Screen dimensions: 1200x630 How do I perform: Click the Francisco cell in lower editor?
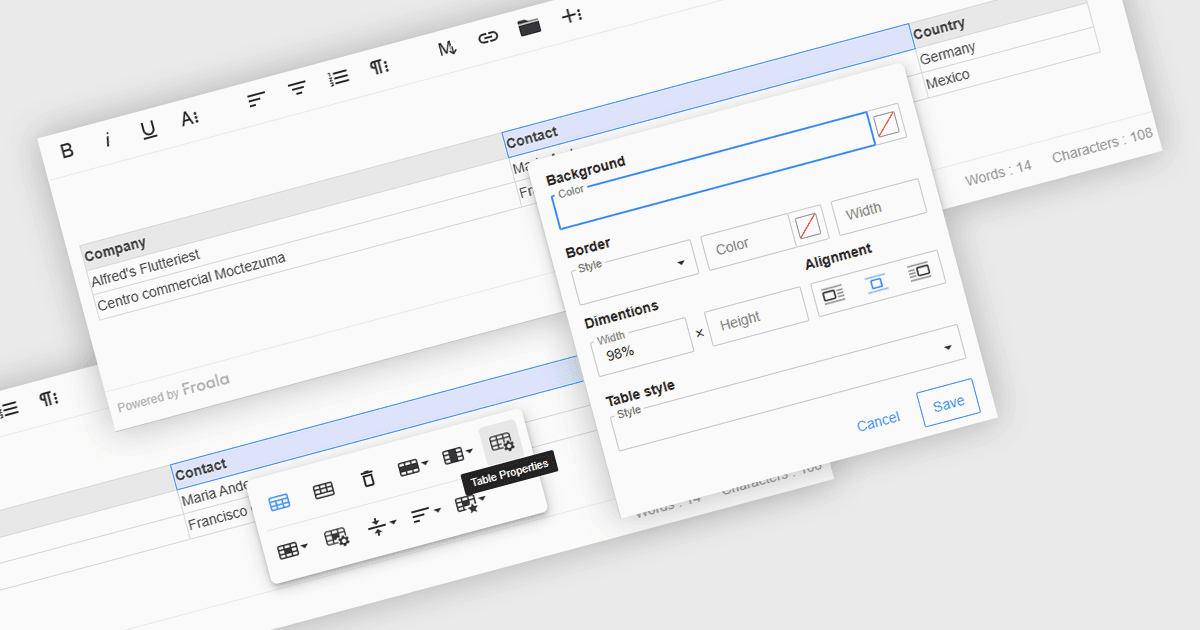(217, 518)
